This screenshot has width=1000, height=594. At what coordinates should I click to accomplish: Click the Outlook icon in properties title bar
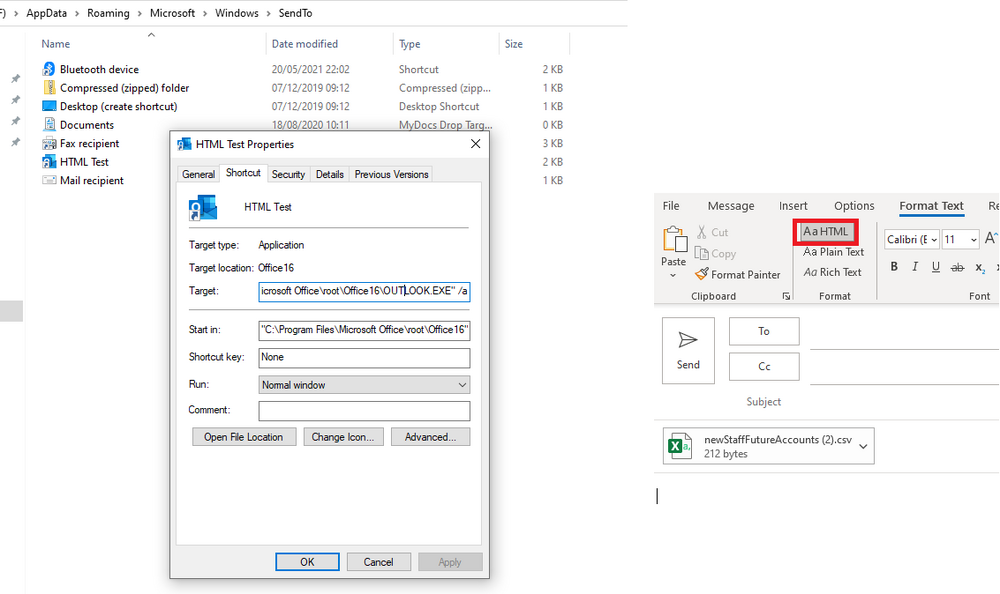(x=184, y=144)
